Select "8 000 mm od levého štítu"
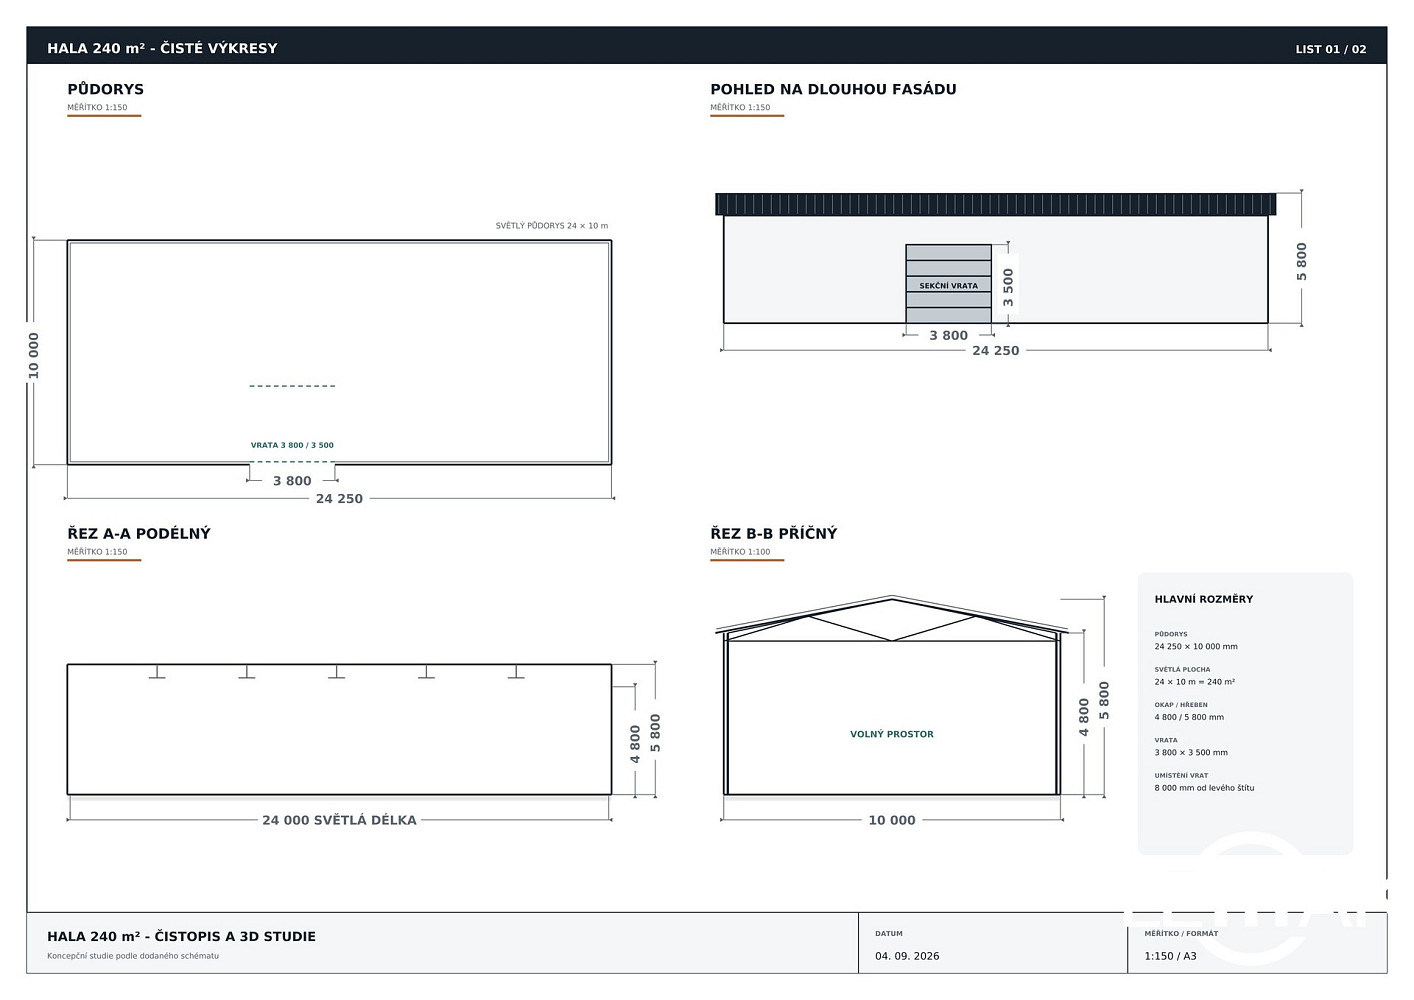Screen dimensions: 1414x1000 coord(1204,788)
